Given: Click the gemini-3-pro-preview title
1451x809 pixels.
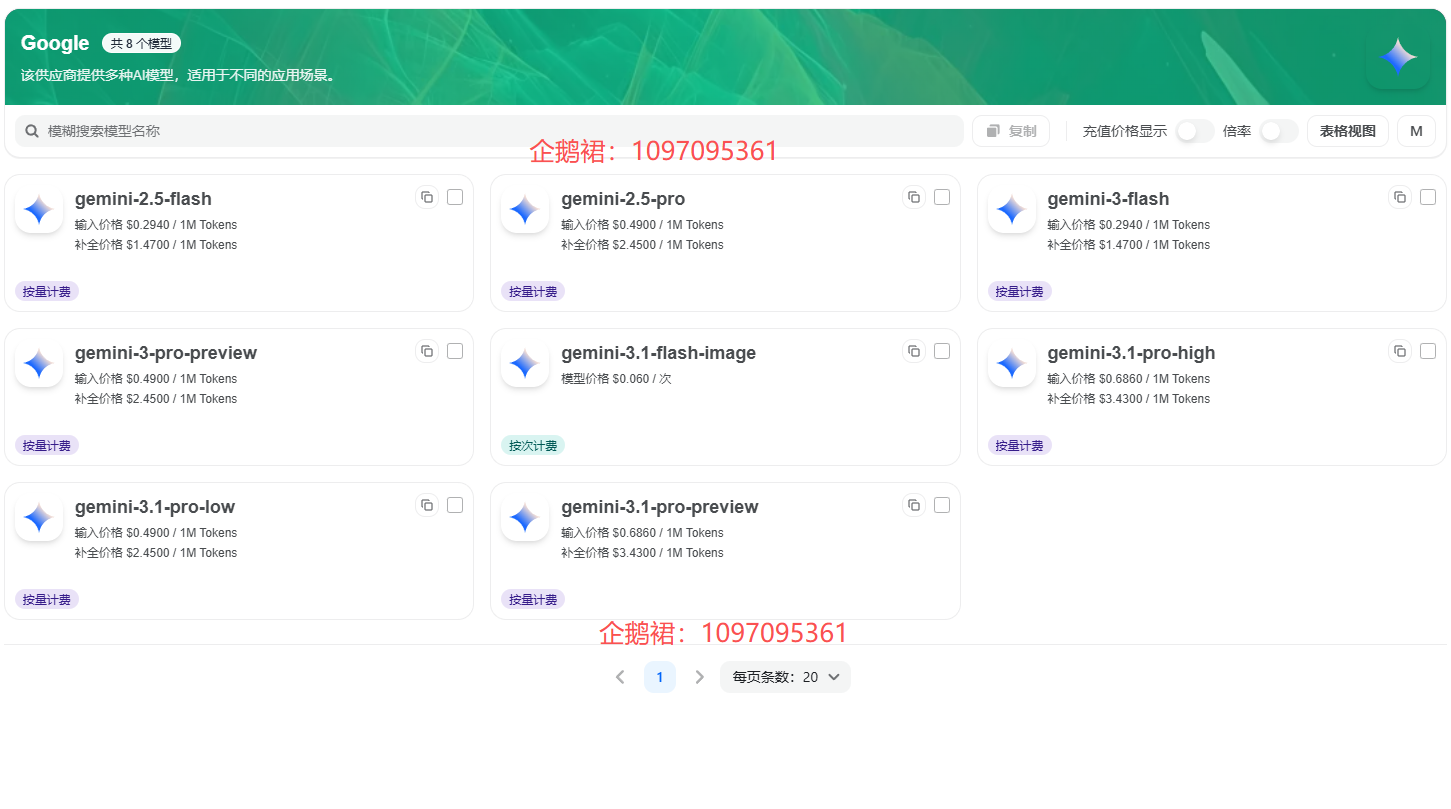Looking at the screenshot, I should pos(166,353).
